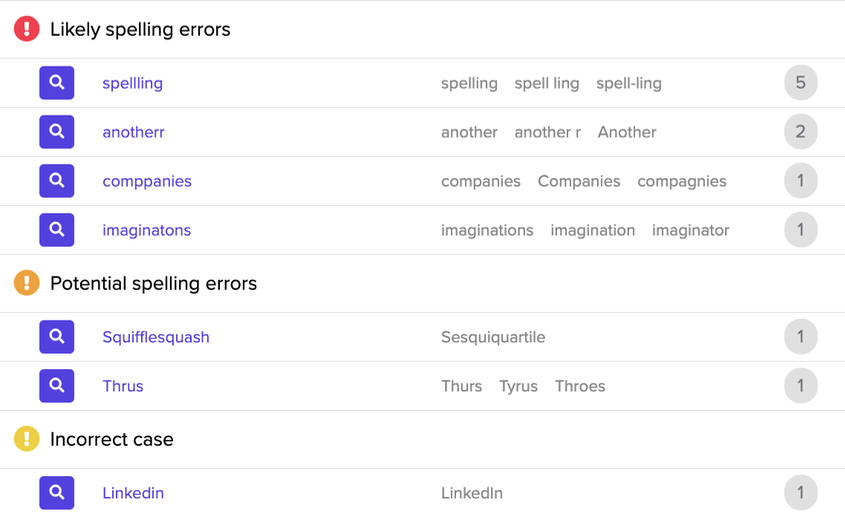This screenshot has width=845, height=519.
Task: Click count badge 5 for 'spellling'
Action: coord(801,82)
